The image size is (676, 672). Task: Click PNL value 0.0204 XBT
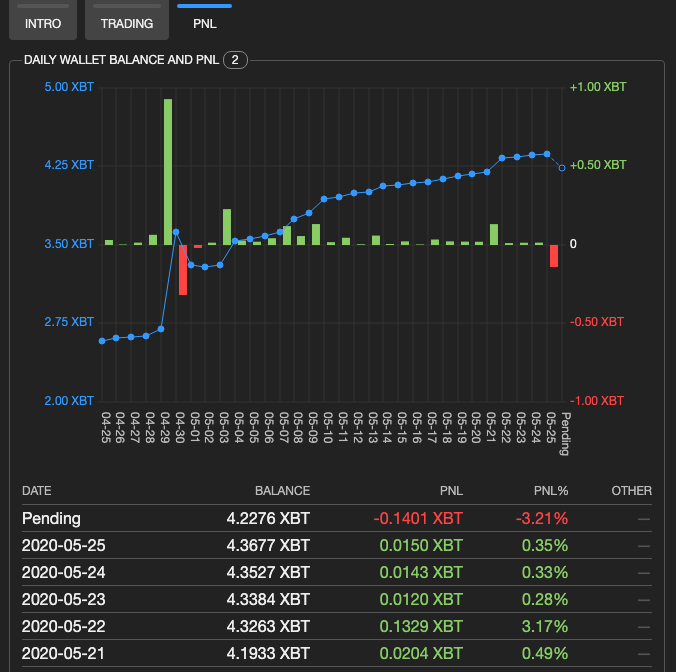coord(421,653)
